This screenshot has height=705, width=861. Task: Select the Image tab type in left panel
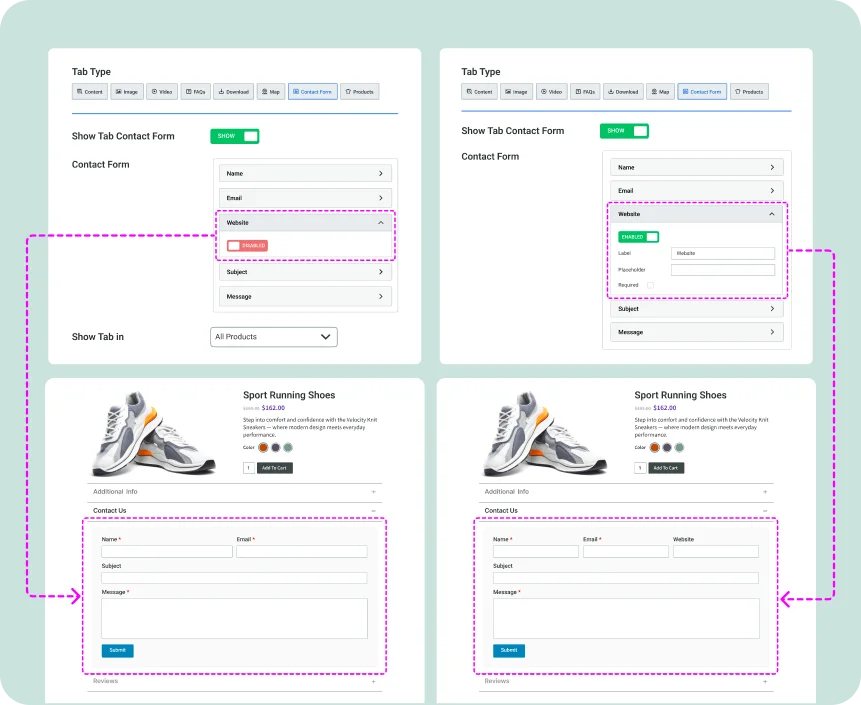tap(126, 92)
